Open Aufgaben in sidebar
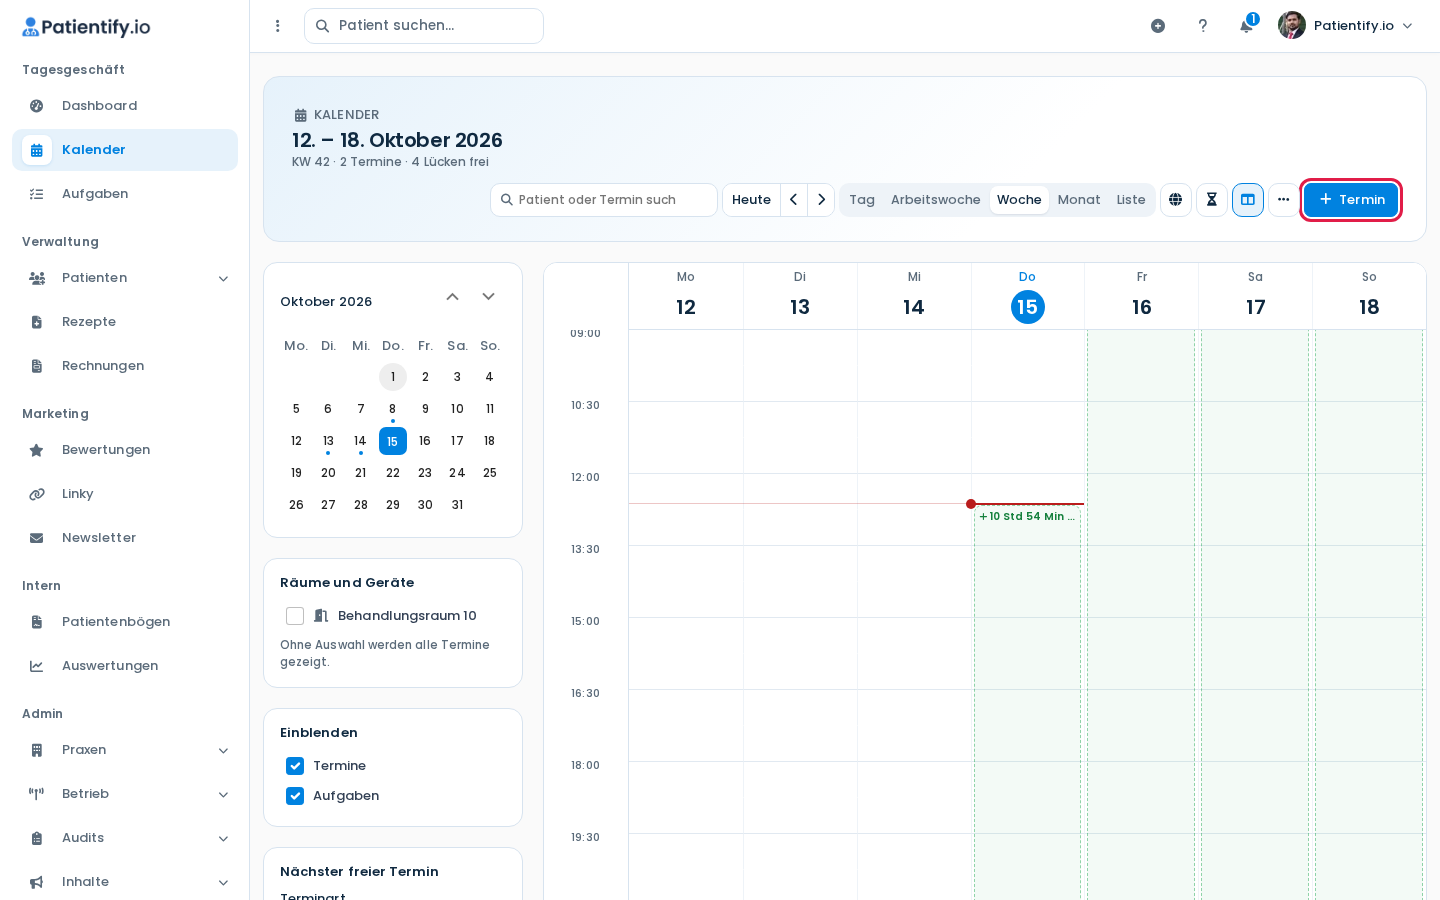 125,194
